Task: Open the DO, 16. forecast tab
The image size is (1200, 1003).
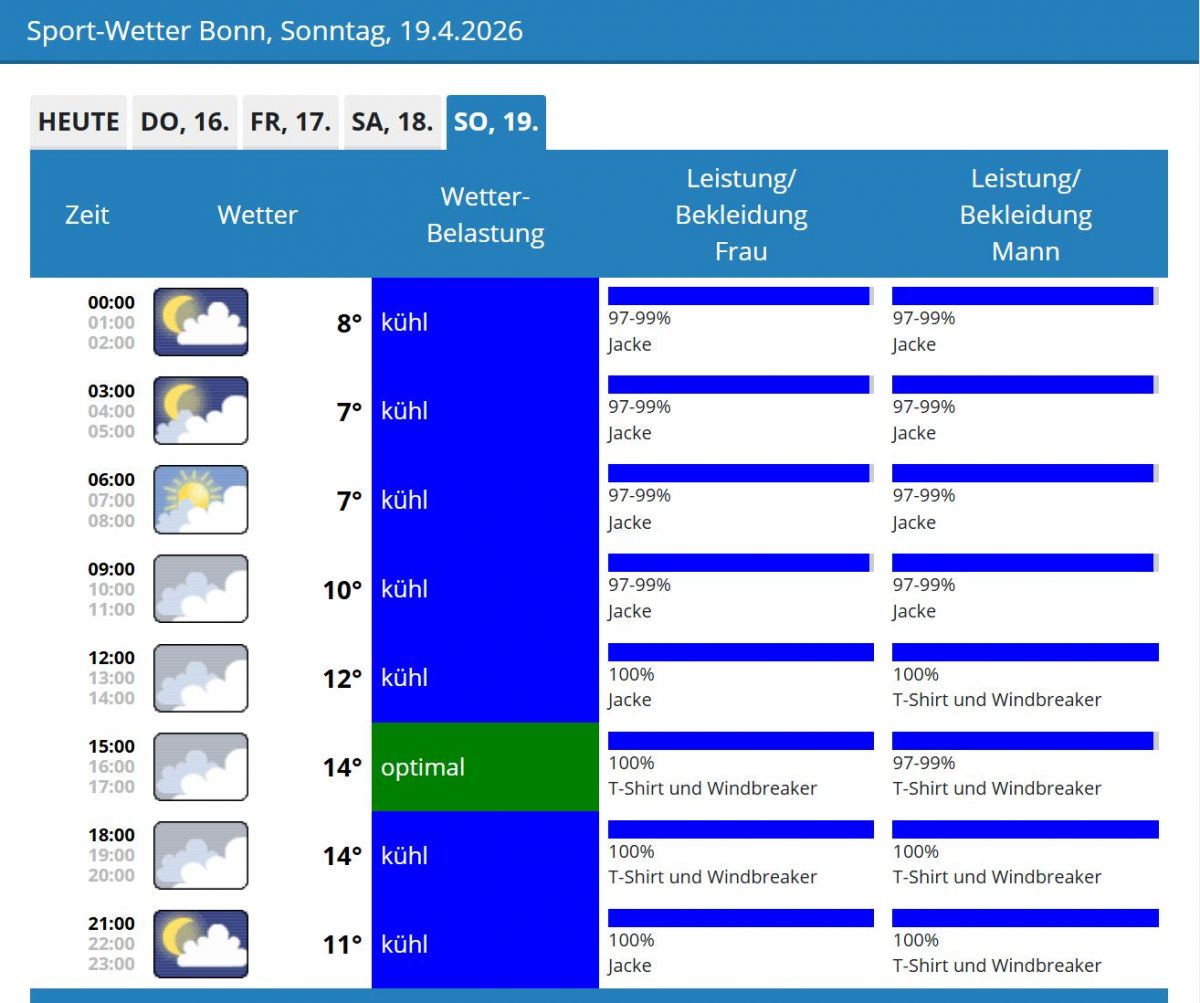Action: [185, 123]
